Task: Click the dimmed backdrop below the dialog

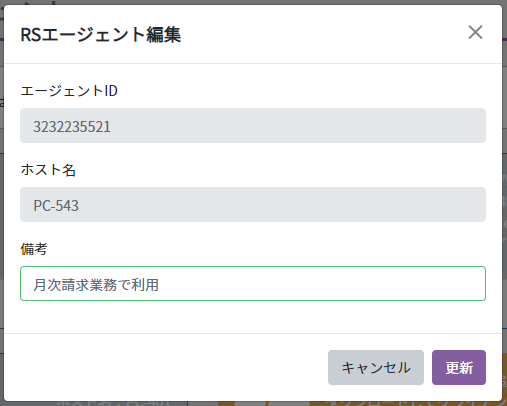Action: pos(253,404)
